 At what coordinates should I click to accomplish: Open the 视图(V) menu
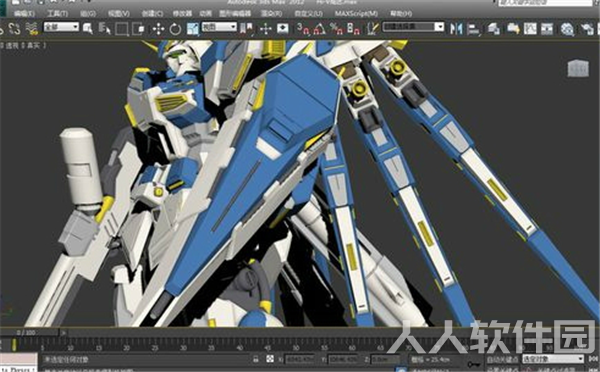(x=119, y=13)
